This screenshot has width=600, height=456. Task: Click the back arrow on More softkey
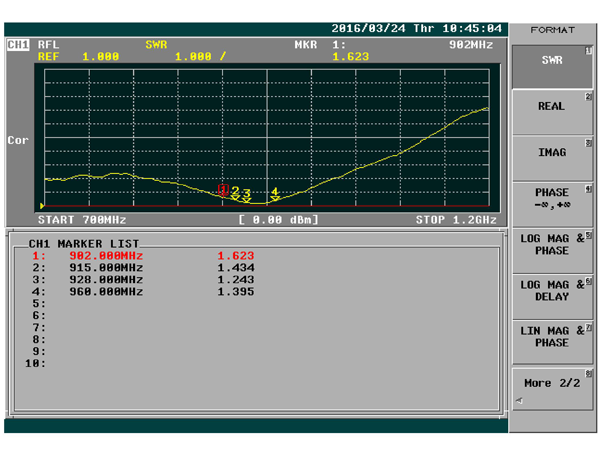coord(519,401)
